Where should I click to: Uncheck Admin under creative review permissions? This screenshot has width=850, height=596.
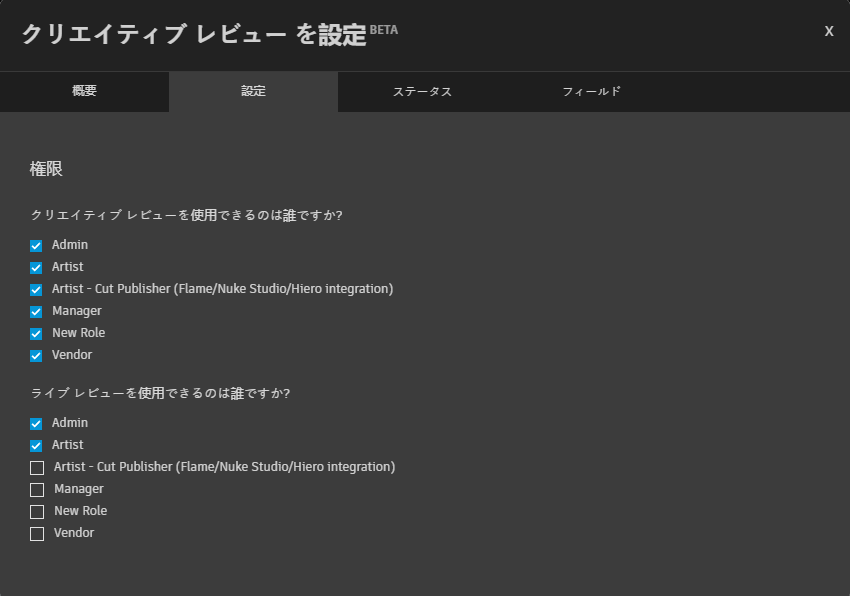[37, 244]
